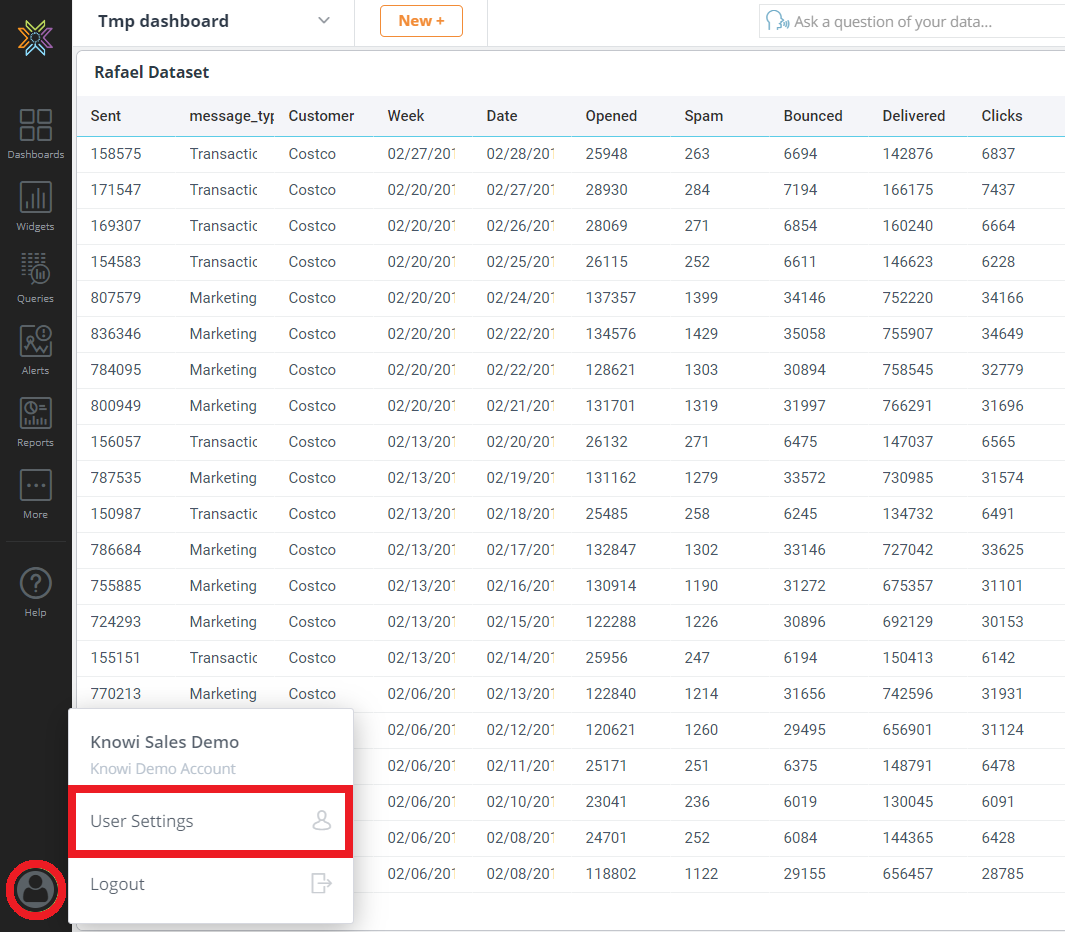Sort by the Opened column header
Viewport: 1065px width, 932px height.
pos(611,116)
